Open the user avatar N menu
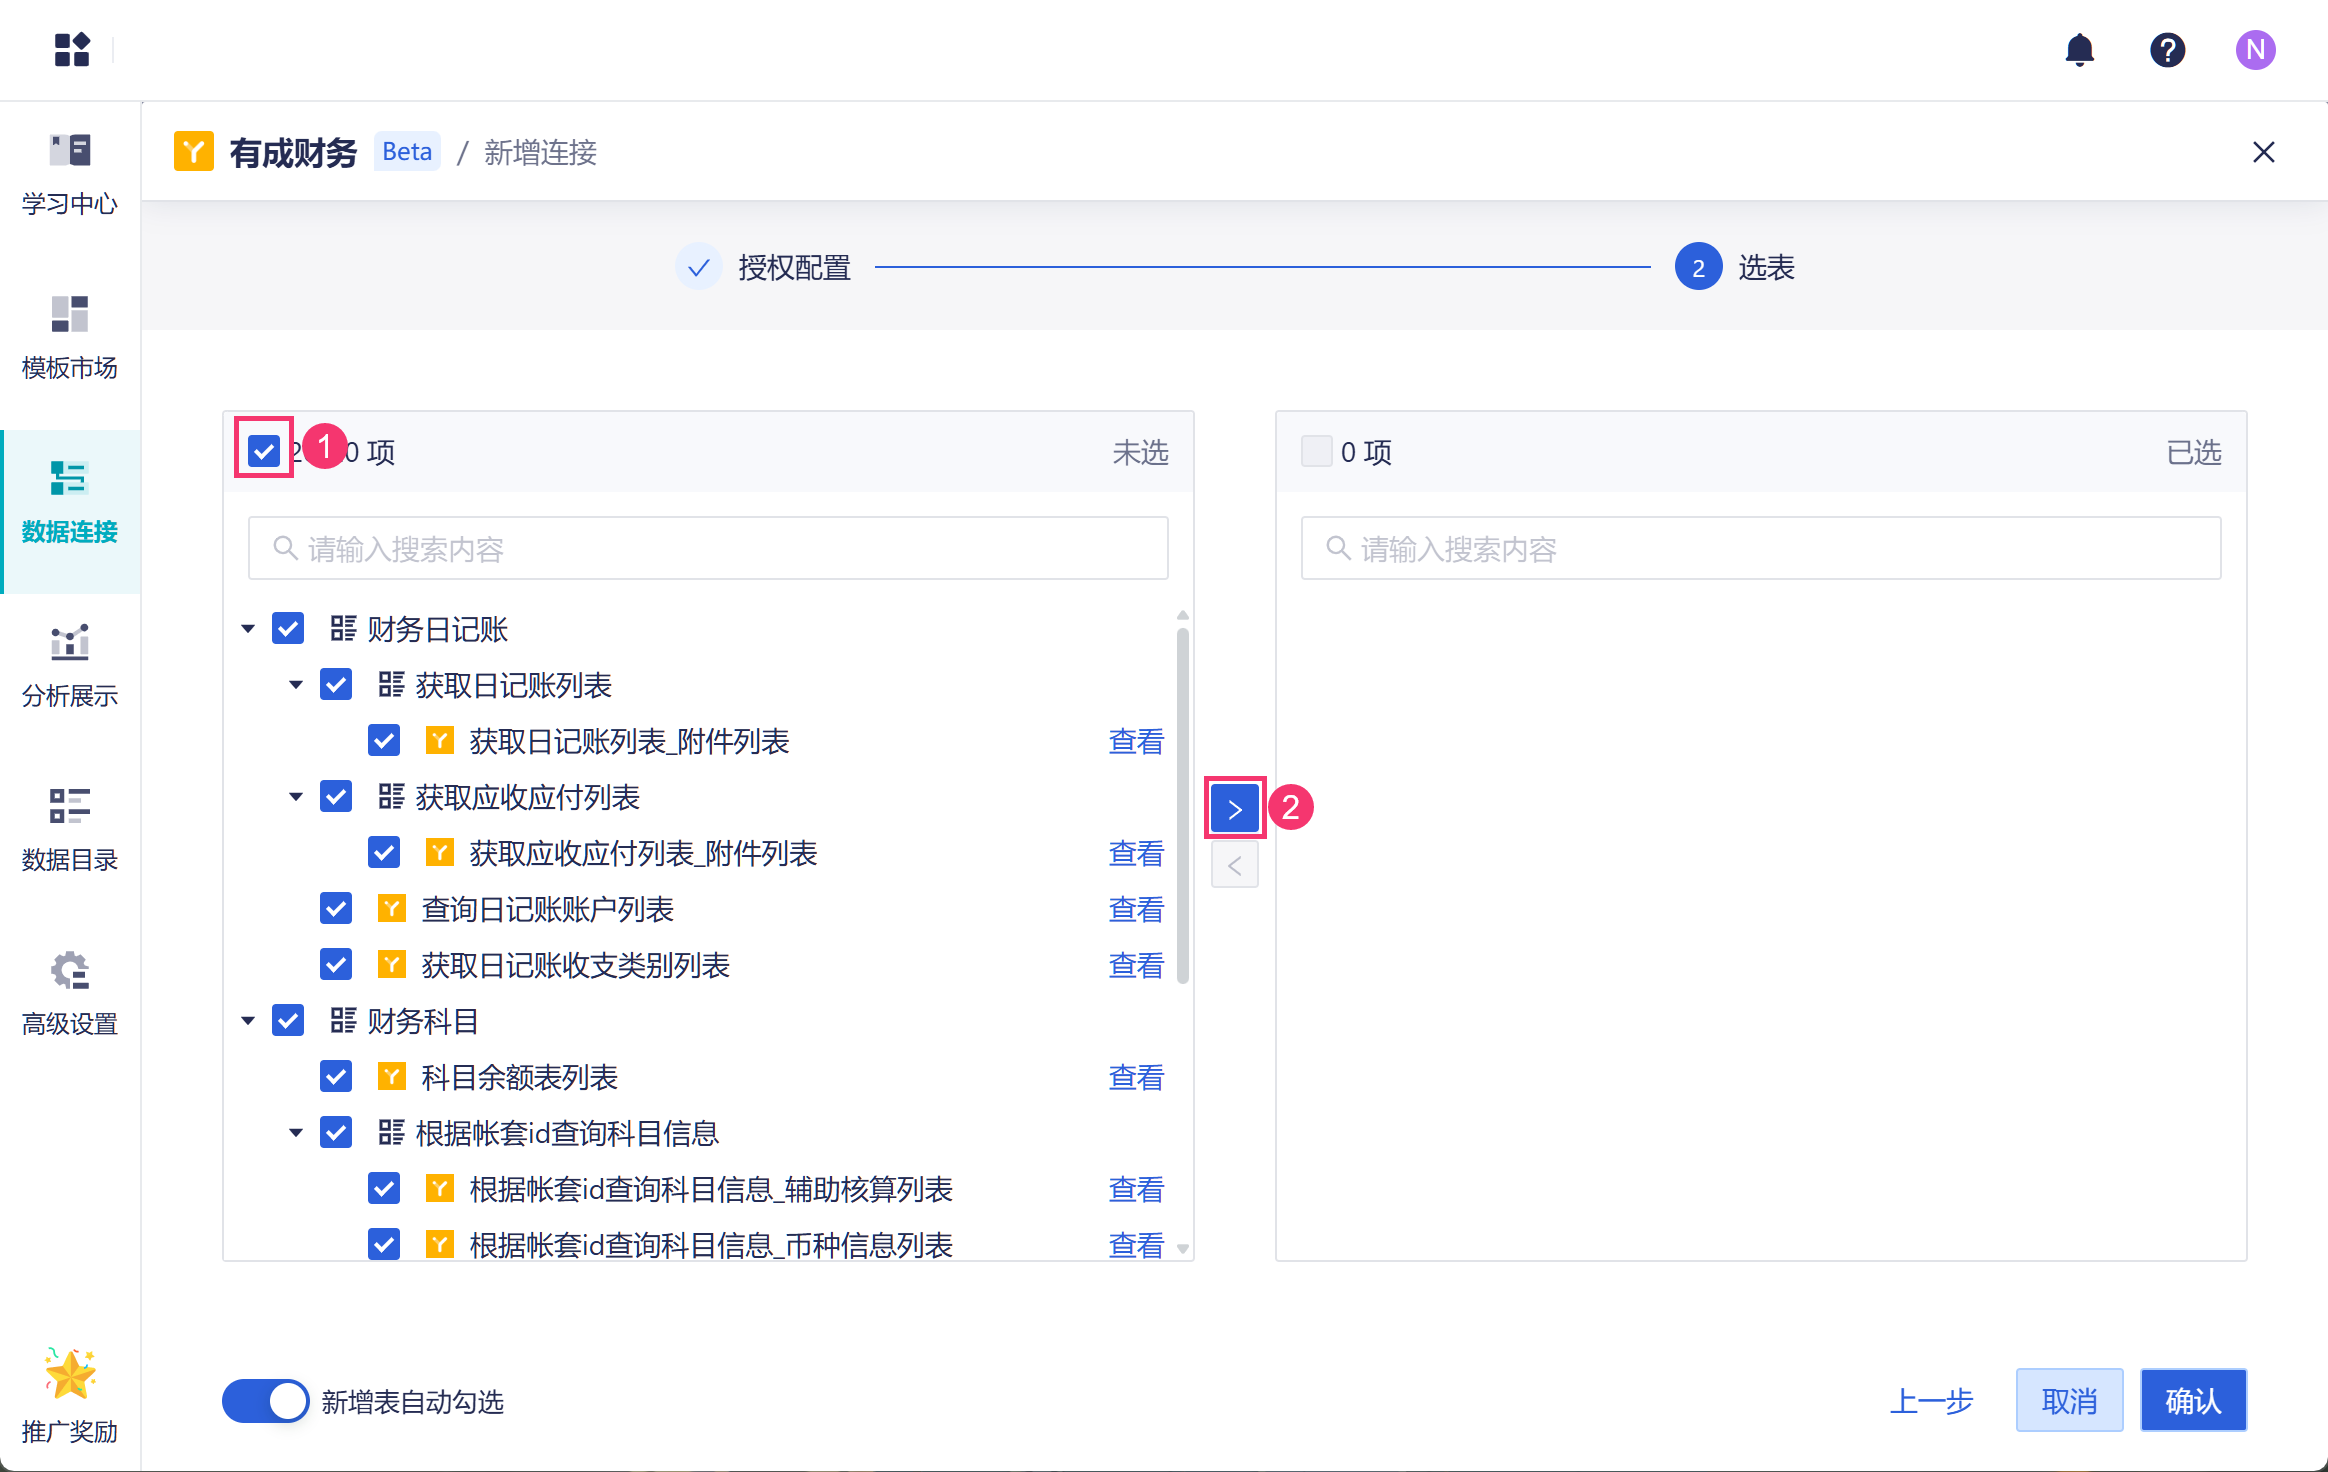Image resolution: width=2328 pixels, height=1472 pixels. (2255, 50)
